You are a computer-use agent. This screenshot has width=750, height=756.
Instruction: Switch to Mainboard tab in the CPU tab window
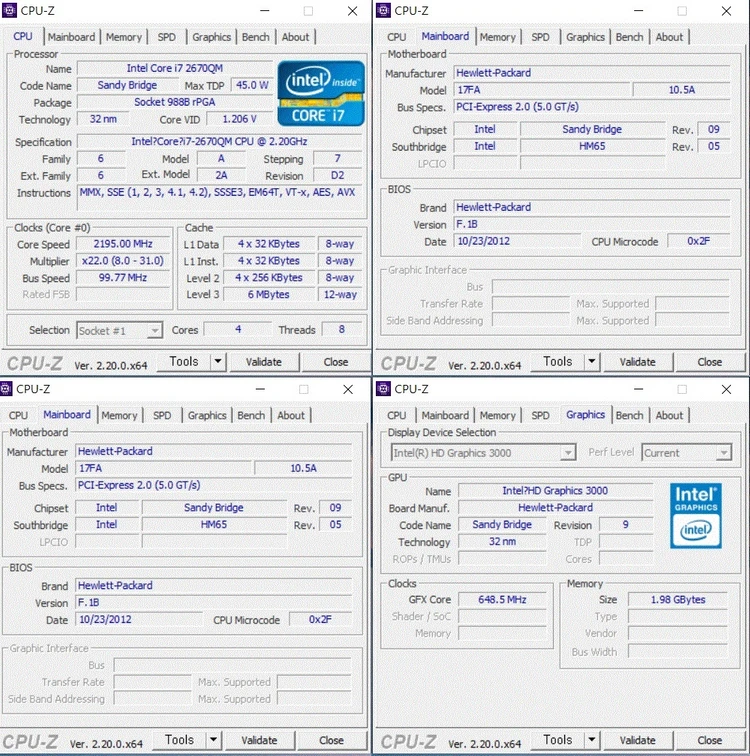tap(71, 37)
